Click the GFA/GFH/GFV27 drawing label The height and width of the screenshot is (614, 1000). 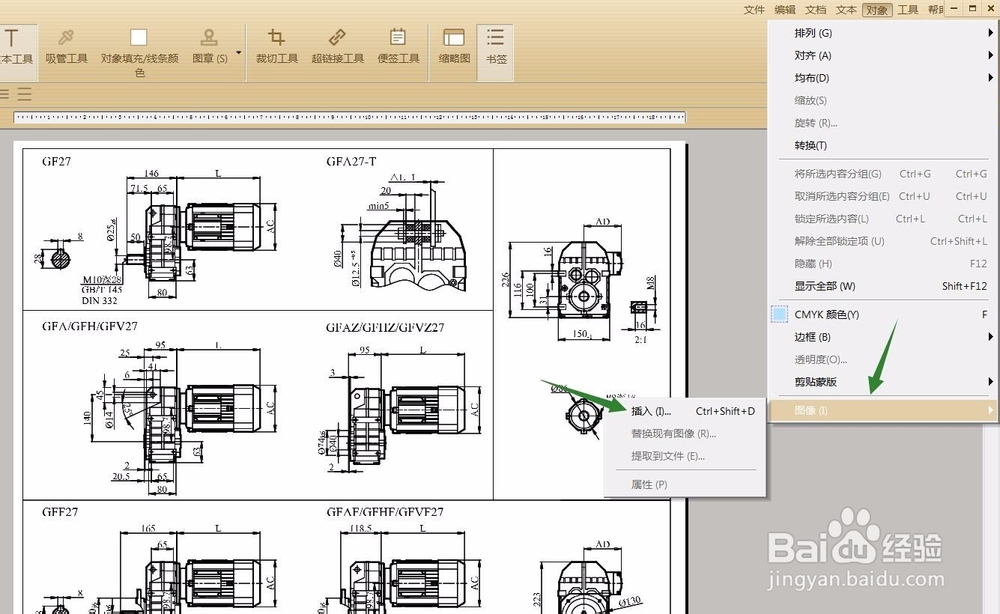point(89,326)
